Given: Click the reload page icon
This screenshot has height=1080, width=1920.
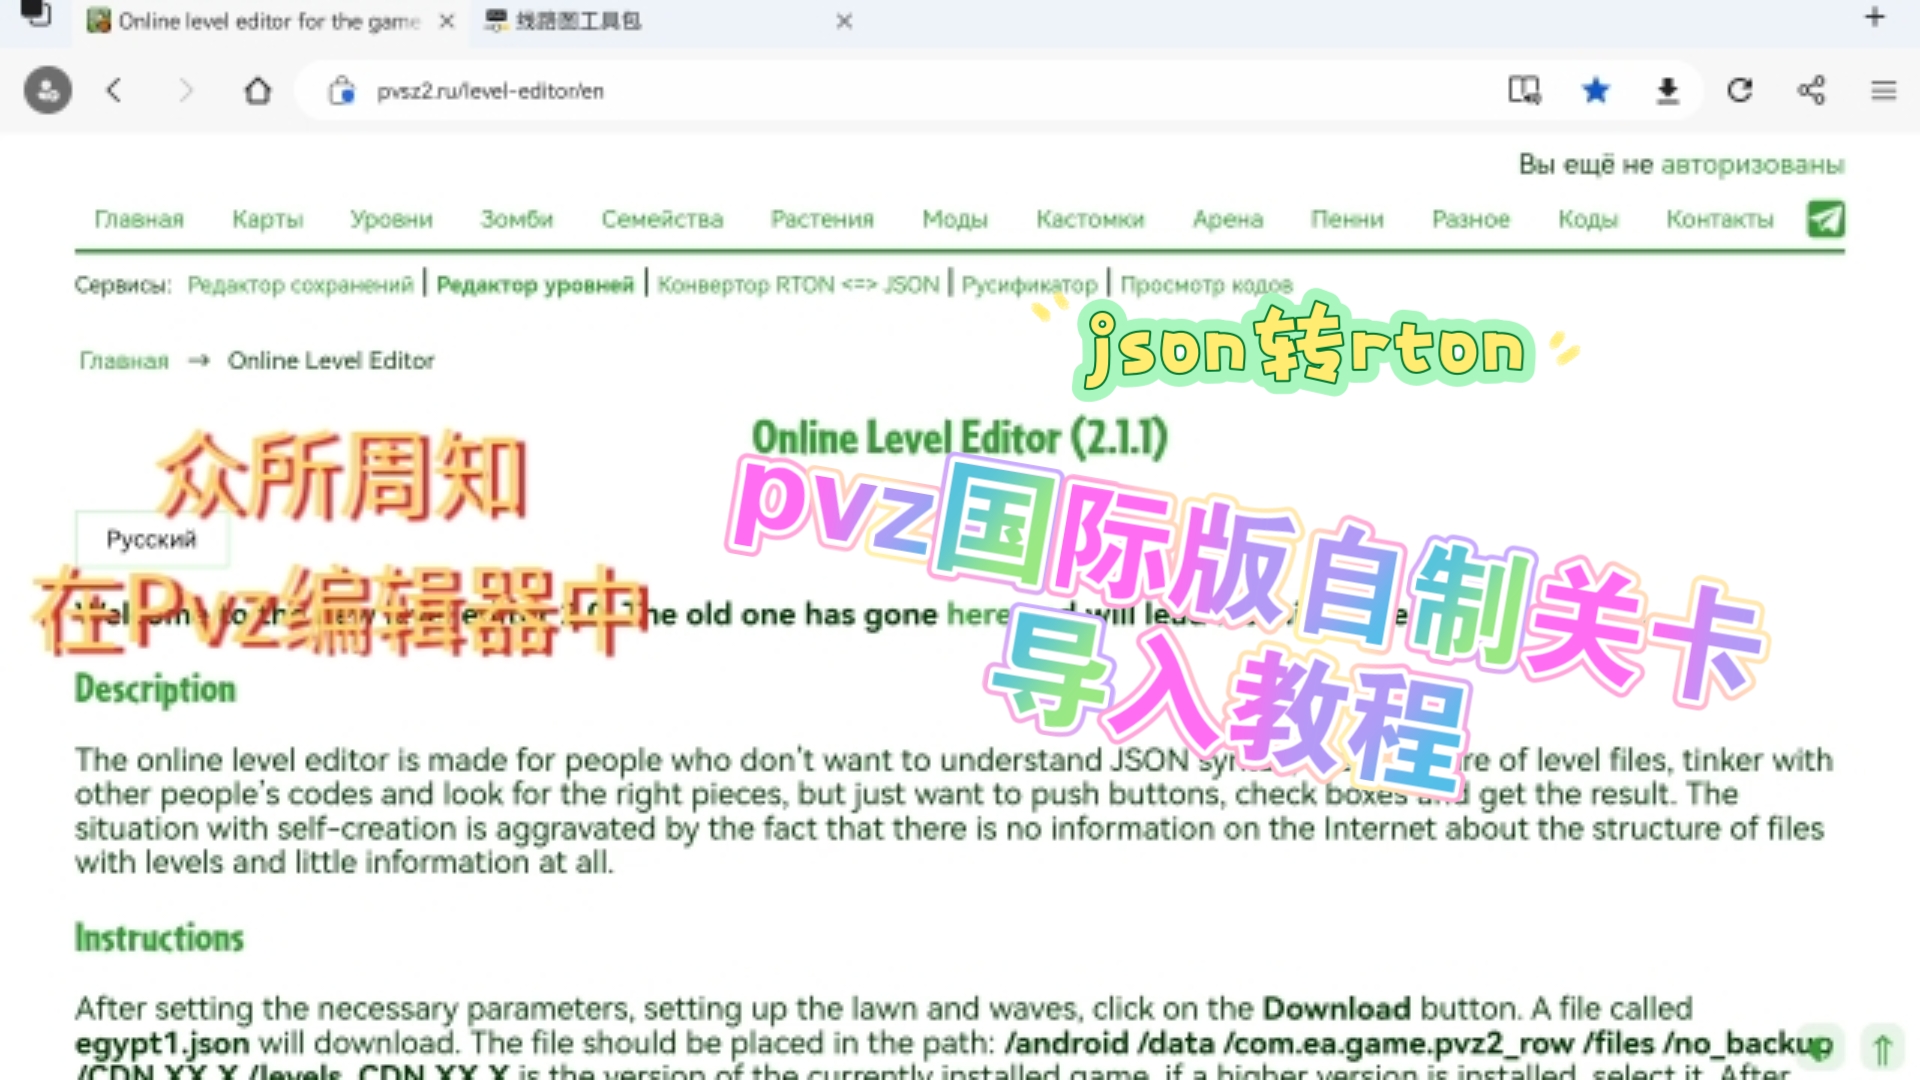Looking at the screenshot, I should tap(1740, 91).
